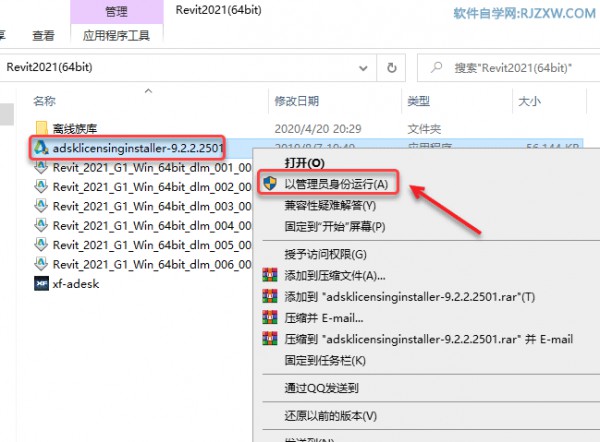
Task: Select the 离线族库 folder name
Action: click(x=75, y=129)
